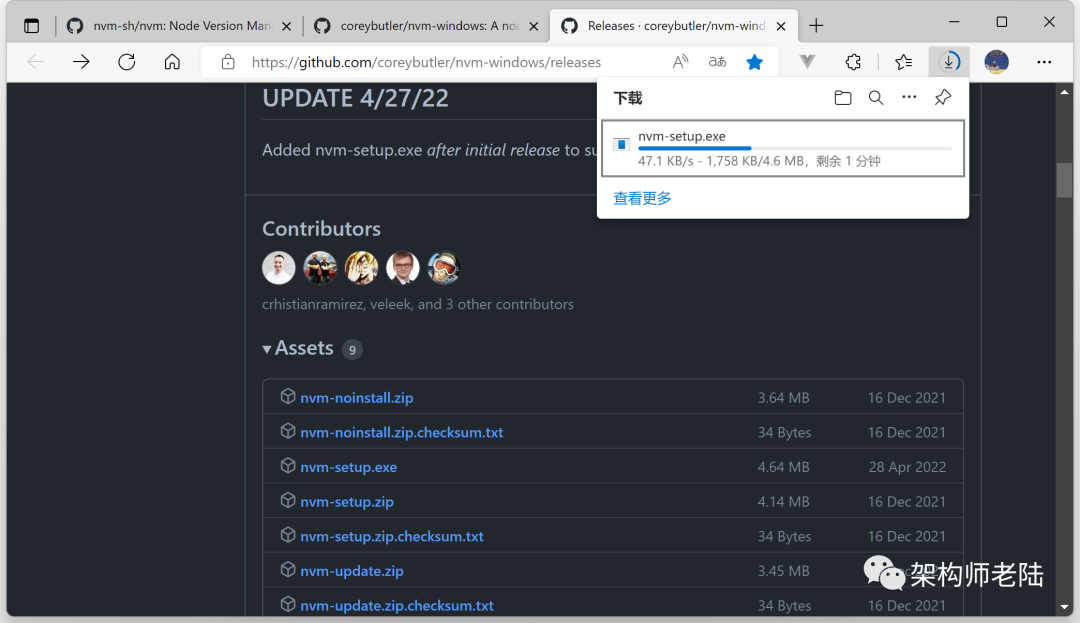Download nvm-noinstall.zip.checksum.txt
The width and height of the screenshot is (1080, 623).
pyautogui.click(x=402, y=432)
